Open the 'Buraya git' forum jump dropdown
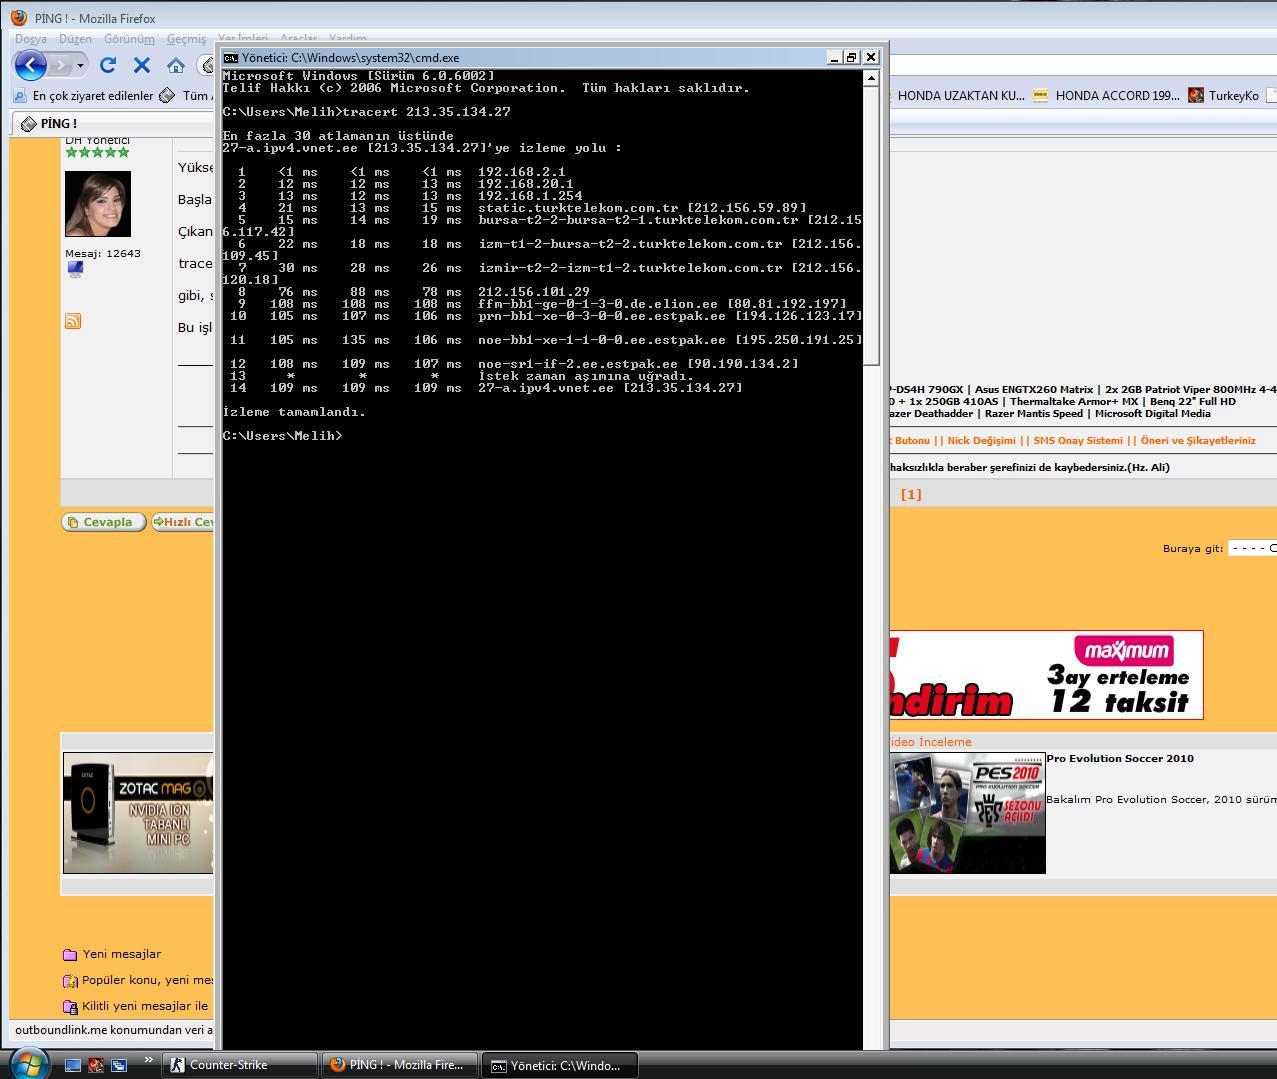 coord(1252,548)
